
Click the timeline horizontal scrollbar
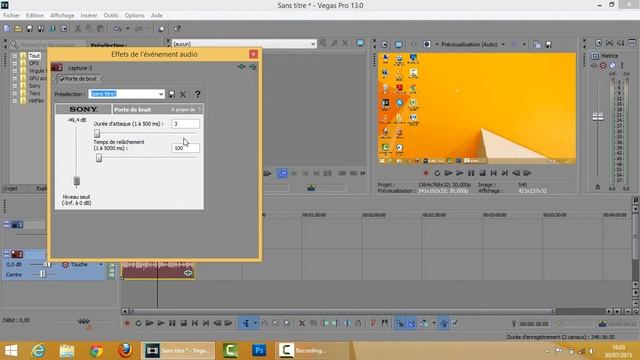coord(342,311)
